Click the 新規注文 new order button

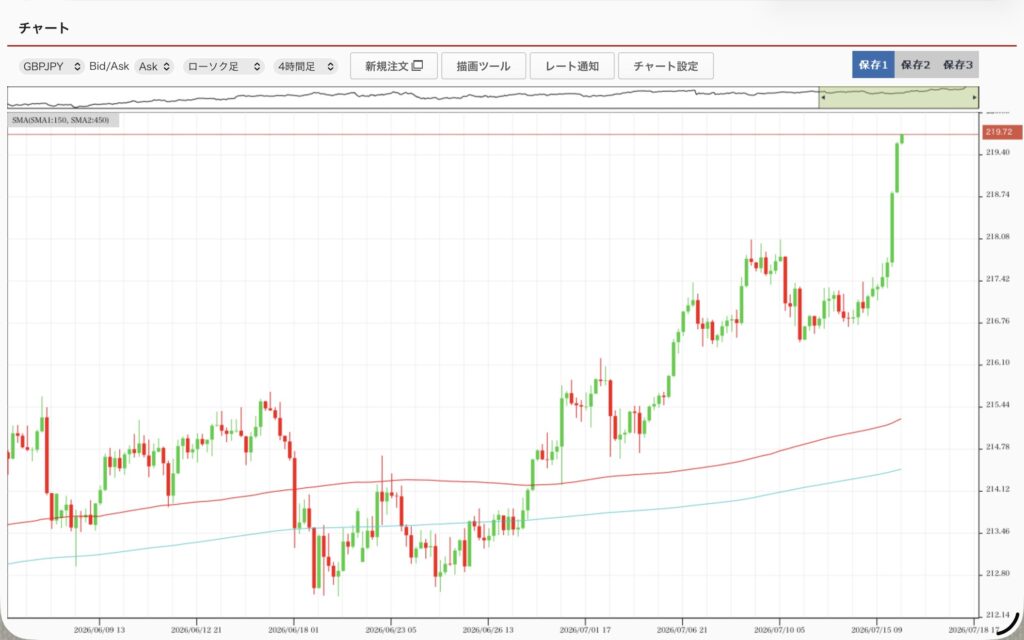pyautogui.click(x=394, y=66)
